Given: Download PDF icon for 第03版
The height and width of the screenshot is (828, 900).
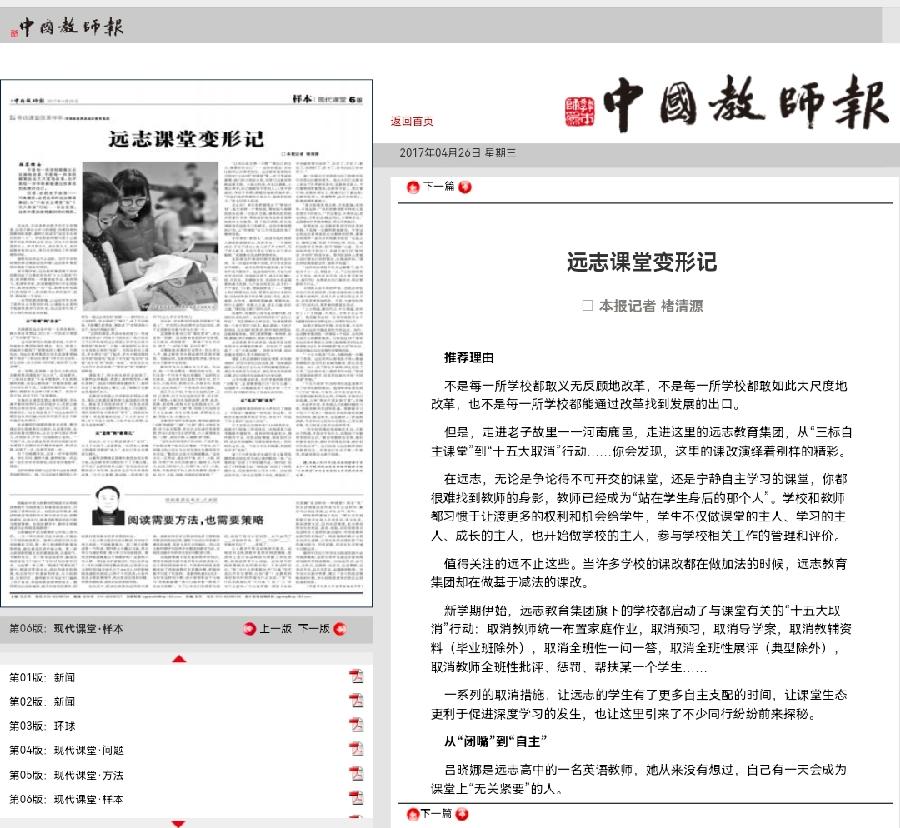Looking at the screenshot, I should [x=356, y=725].
